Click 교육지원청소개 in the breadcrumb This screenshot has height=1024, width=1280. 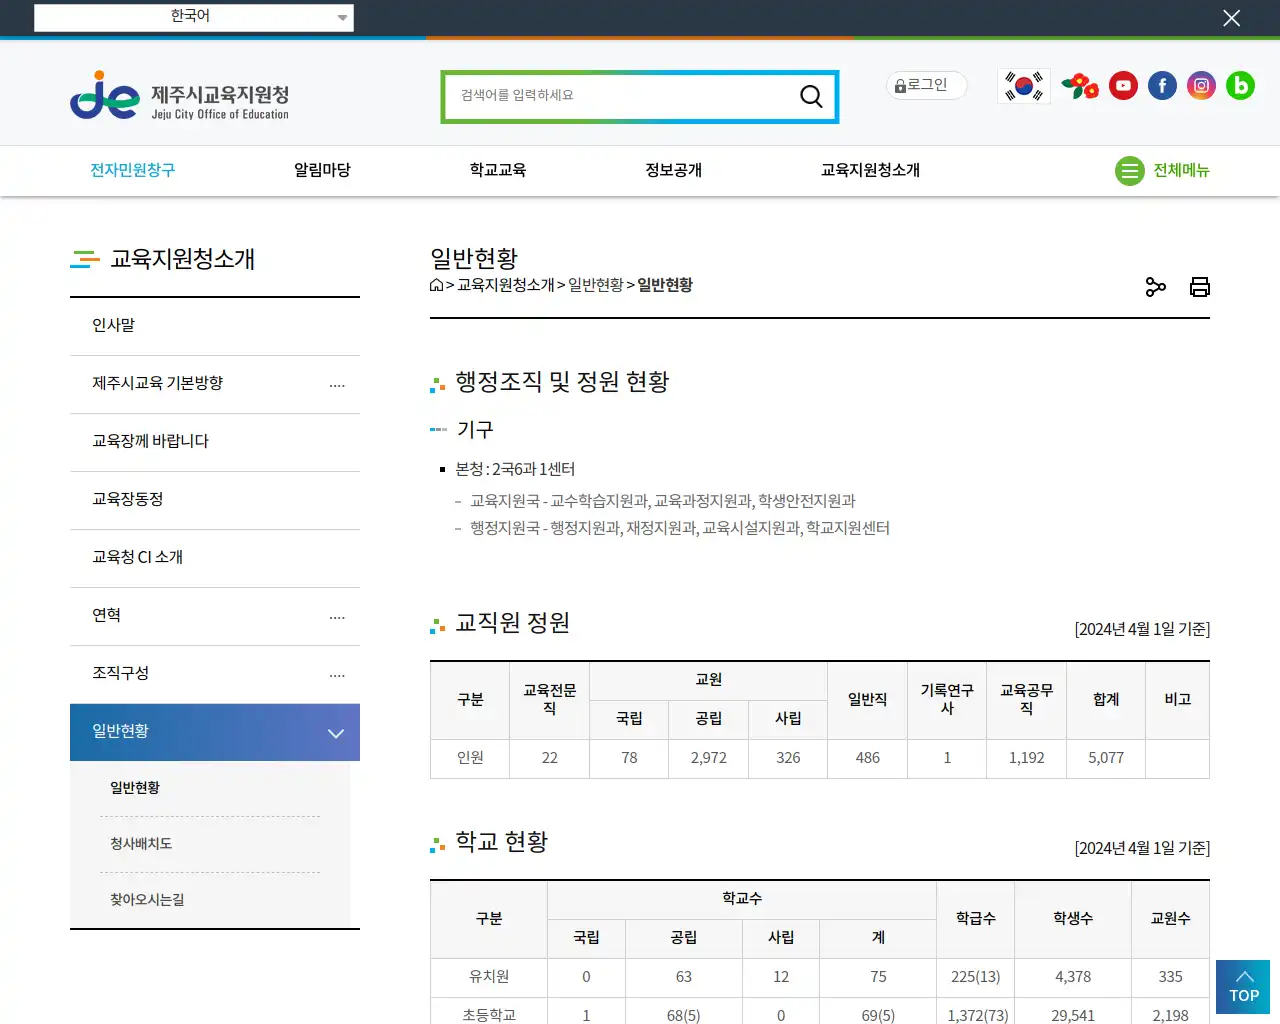coord(506,285)
